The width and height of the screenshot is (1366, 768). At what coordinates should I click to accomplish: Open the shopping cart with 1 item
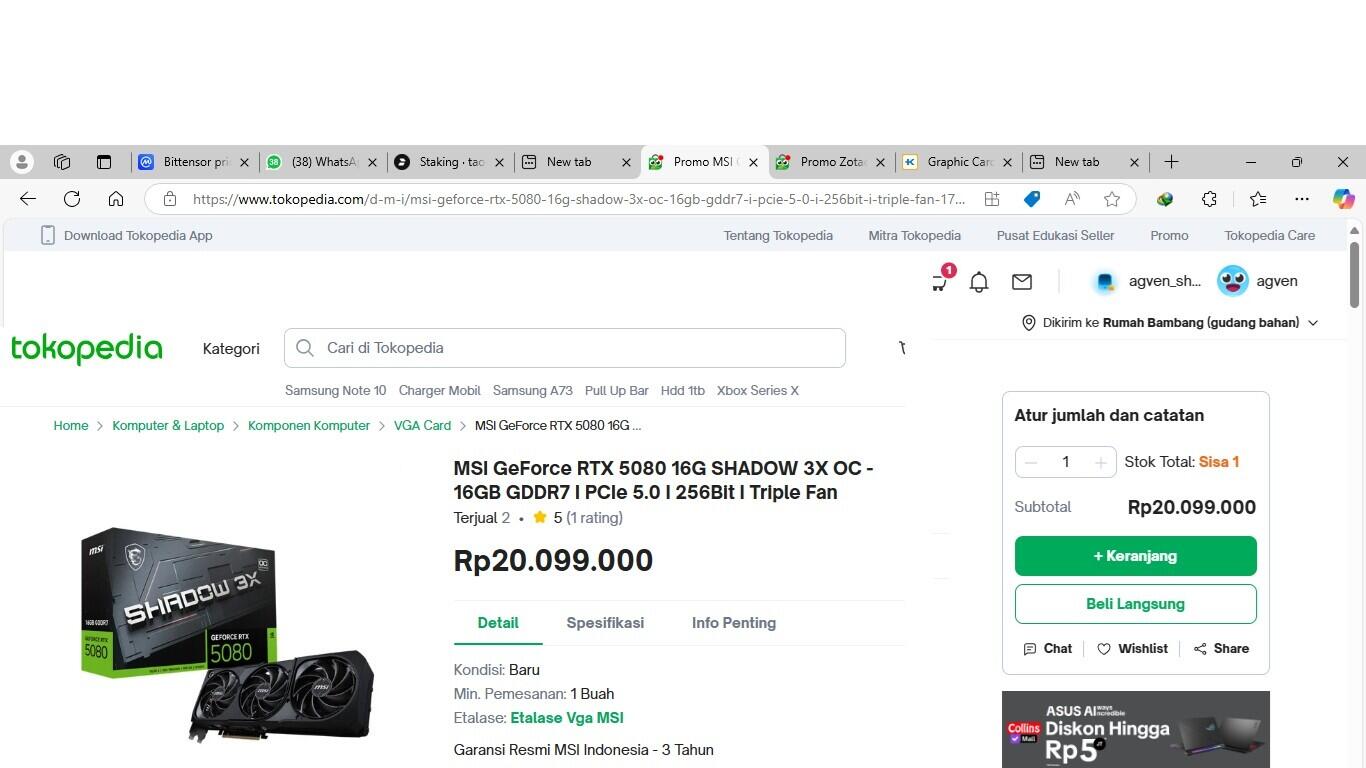coord(938,282)
